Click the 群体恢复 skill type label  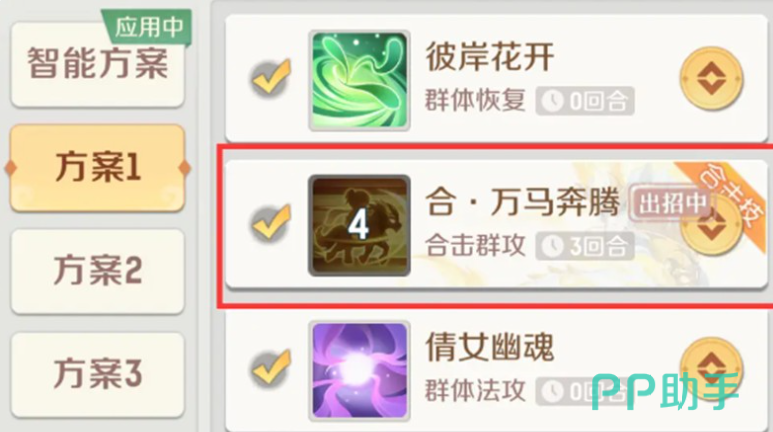tap(475, 101)
